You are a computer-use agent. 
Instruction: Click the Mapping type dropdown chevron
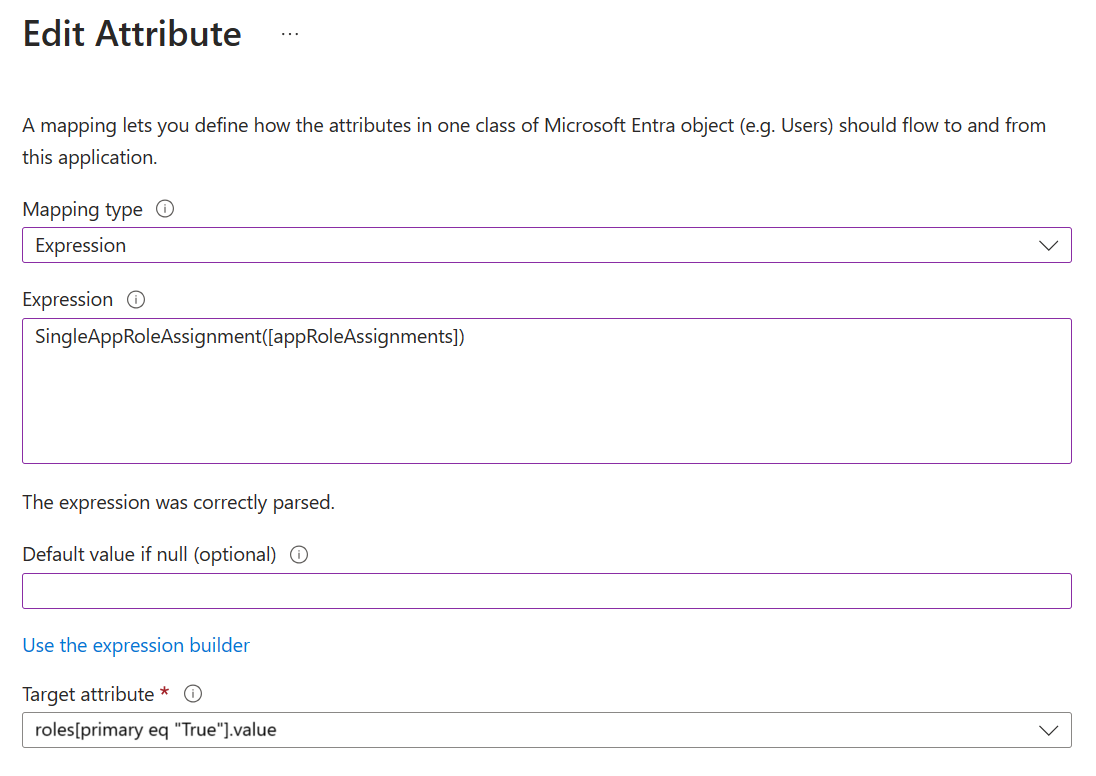click(1048, 245)
